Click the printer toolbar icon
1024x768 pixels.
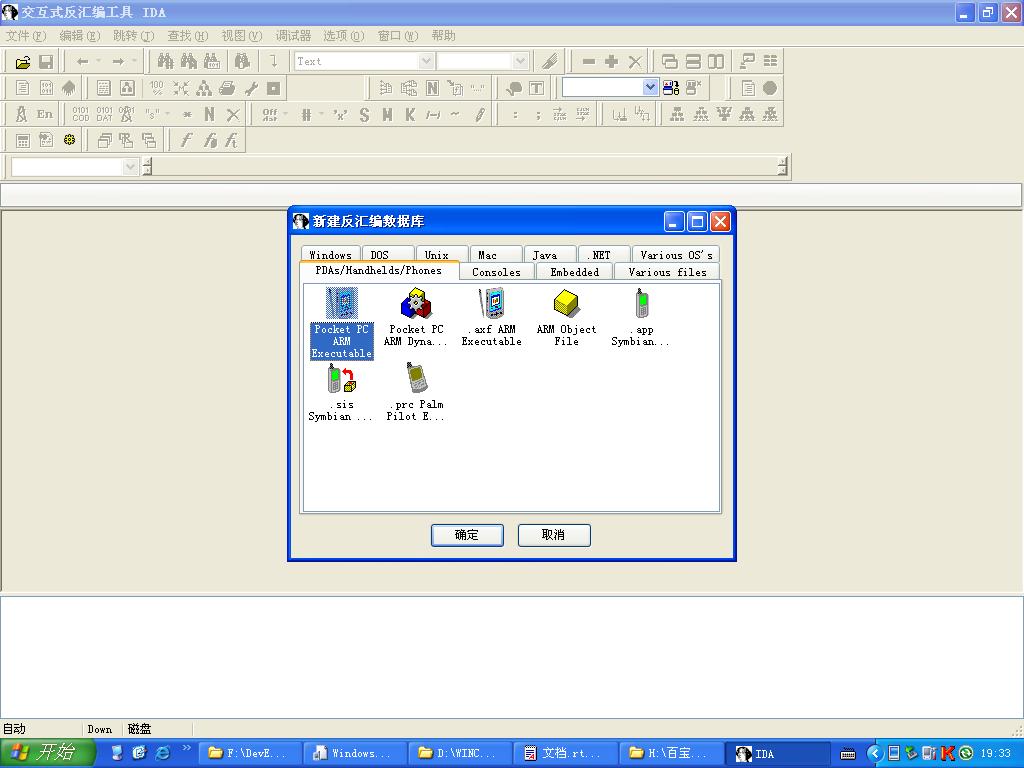click(x=227, y=88)
